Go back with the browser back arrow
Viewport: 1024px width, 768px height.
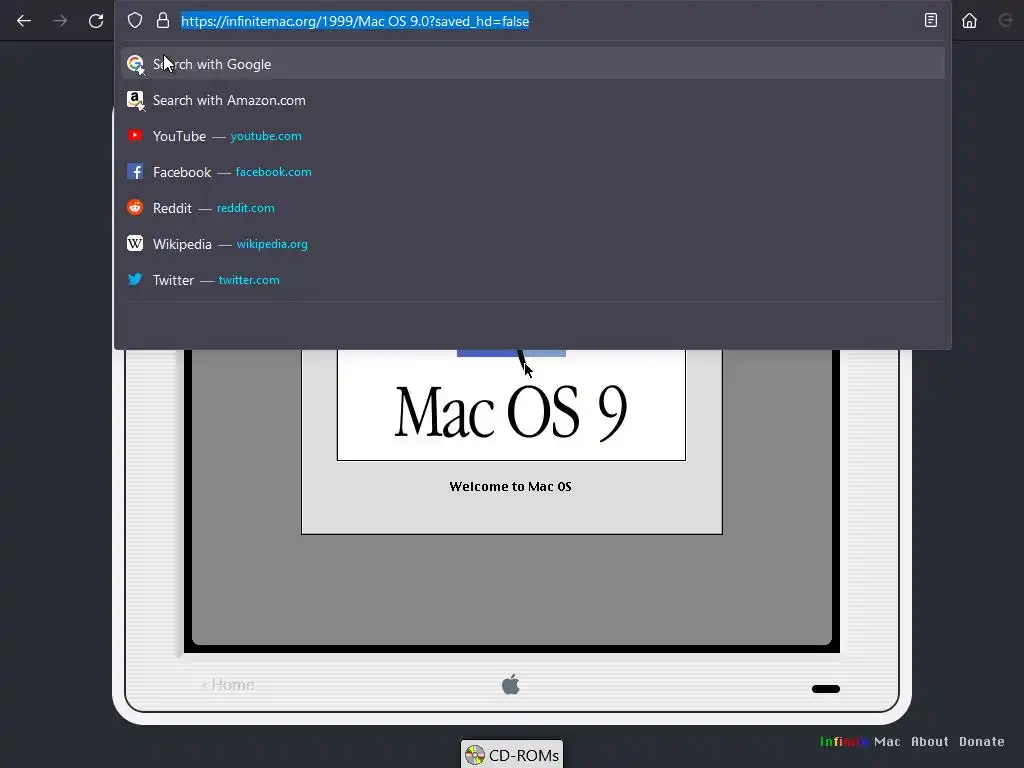pyautogui.click(x=24, y=21)
